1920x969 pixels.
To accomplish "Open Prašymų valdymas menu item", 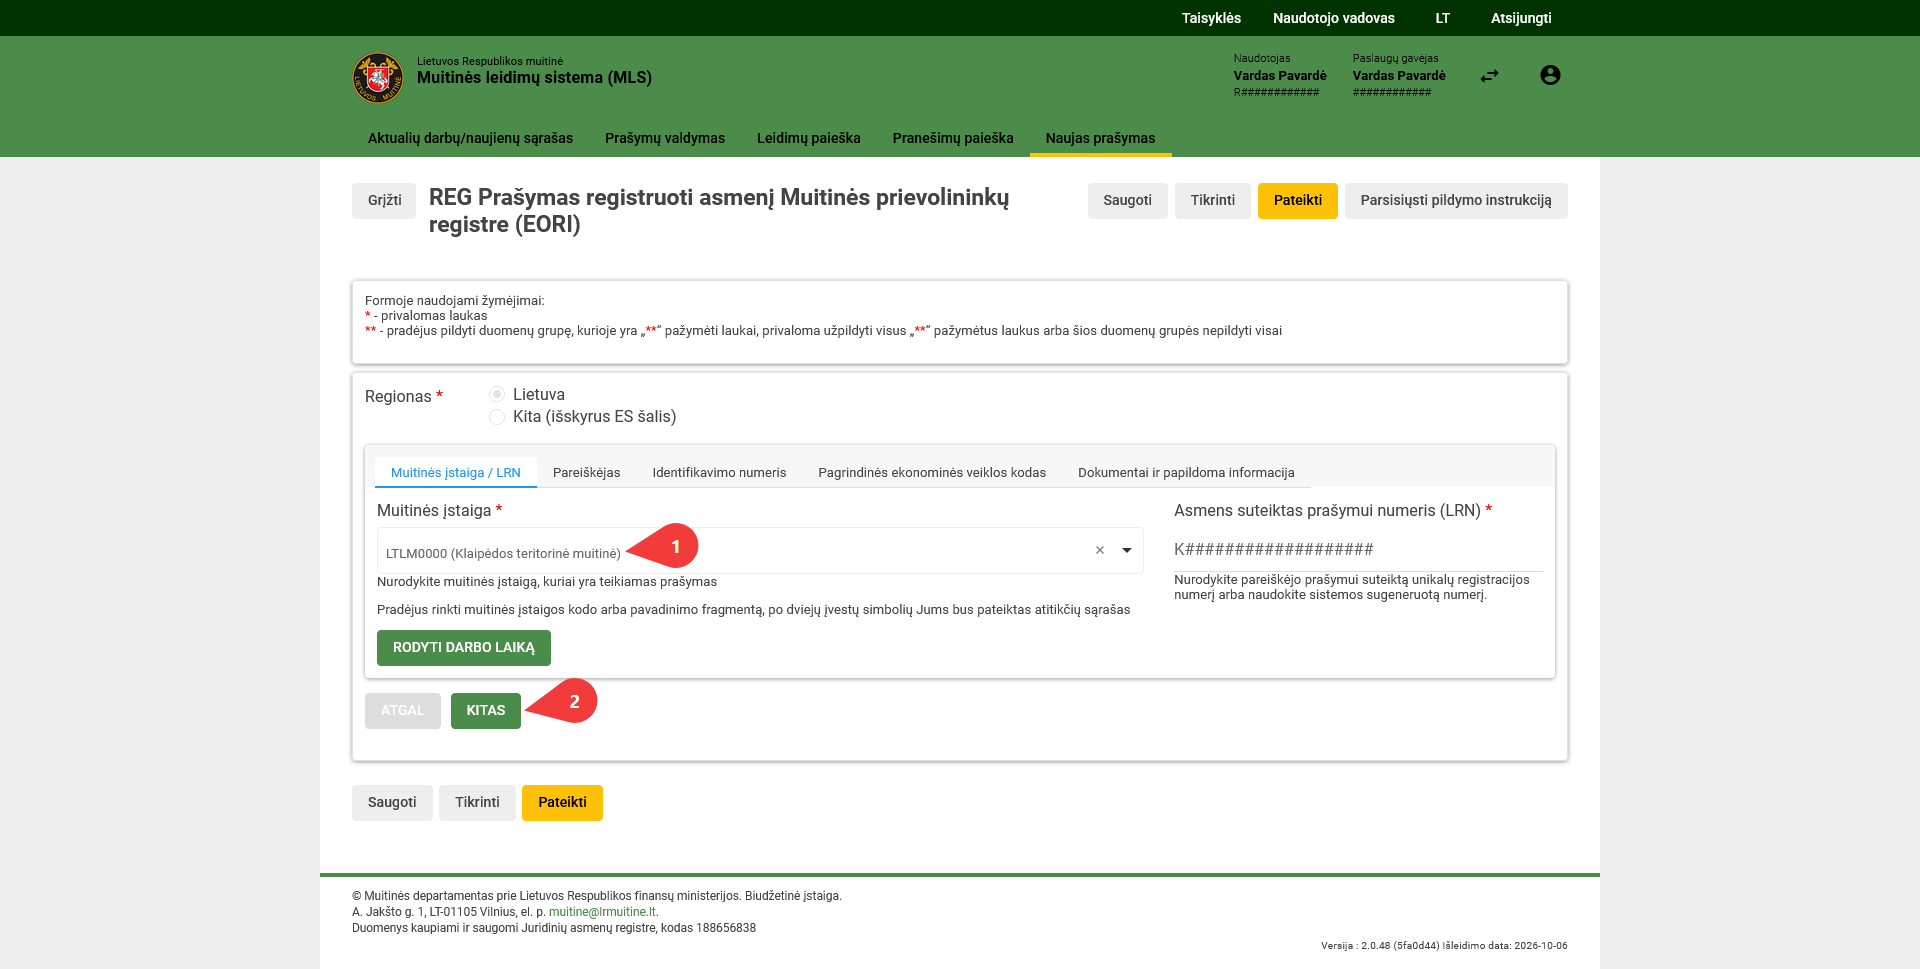I will coord(665,138).
